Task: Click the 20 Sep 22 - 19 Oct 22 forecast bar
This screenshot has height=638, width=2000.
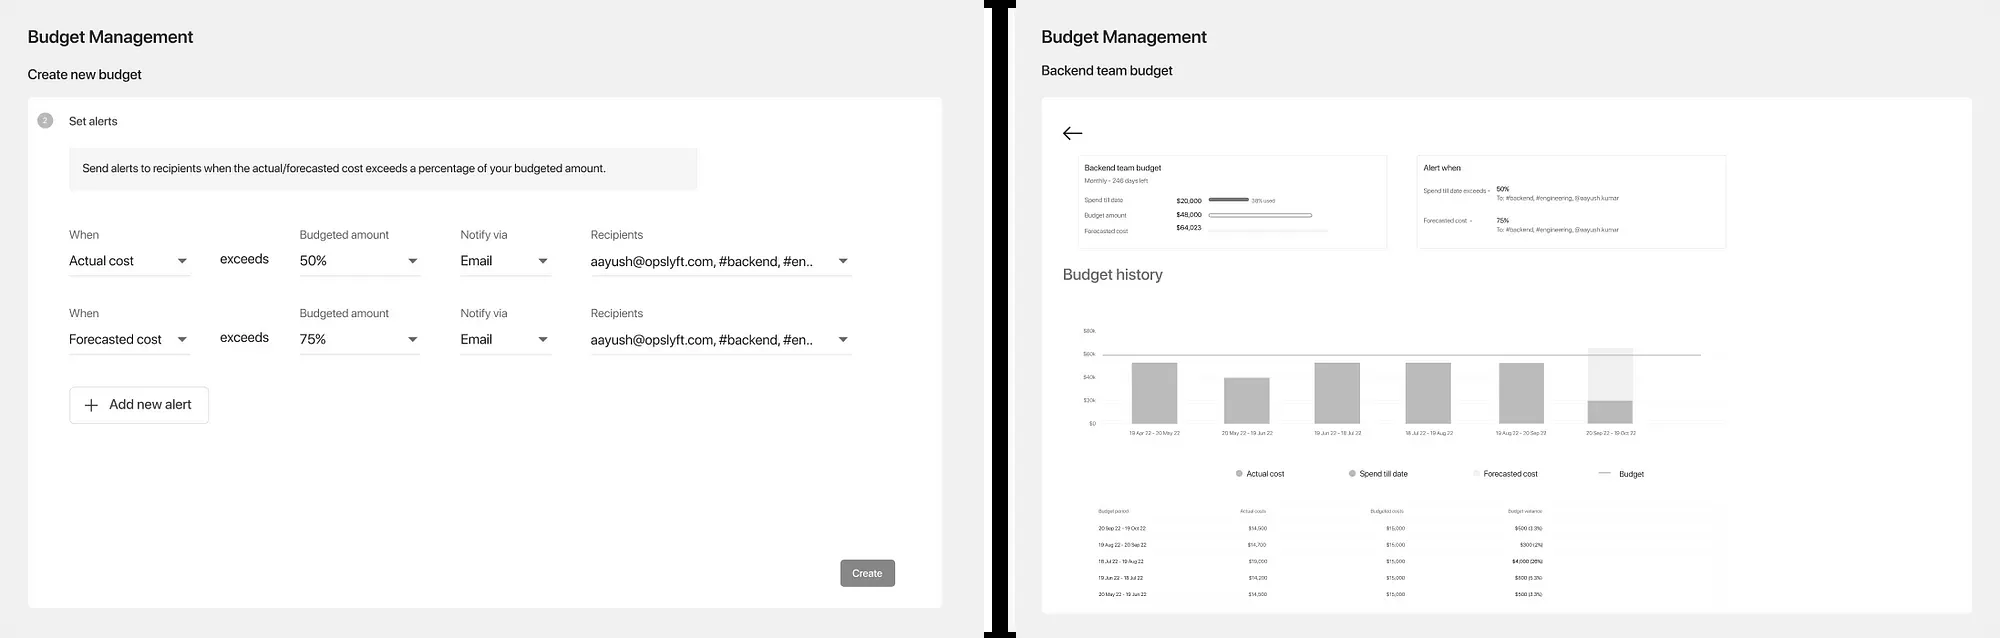Action: [x=1610, y=374]
